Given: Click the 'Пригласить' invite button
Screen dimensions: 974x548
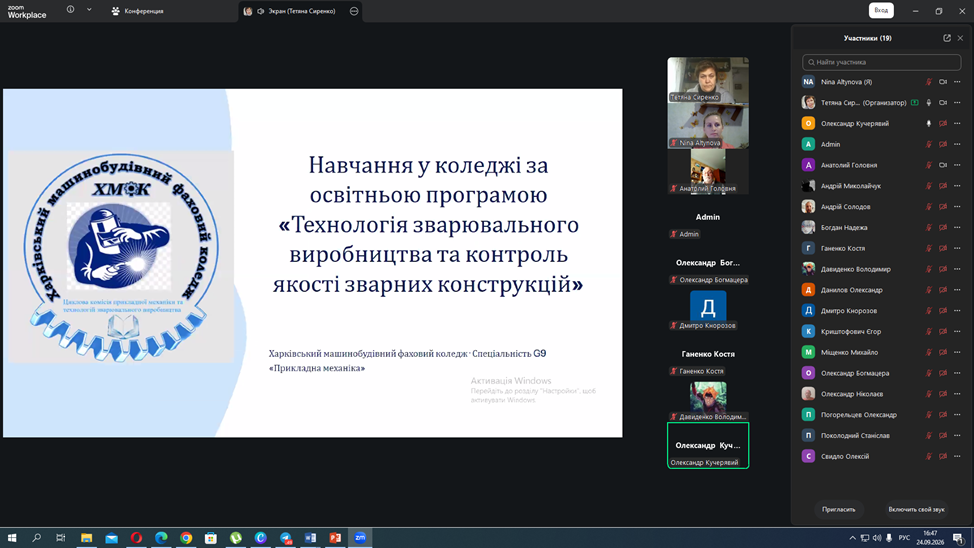Looking at the screenshot, I should click(839, 509).
